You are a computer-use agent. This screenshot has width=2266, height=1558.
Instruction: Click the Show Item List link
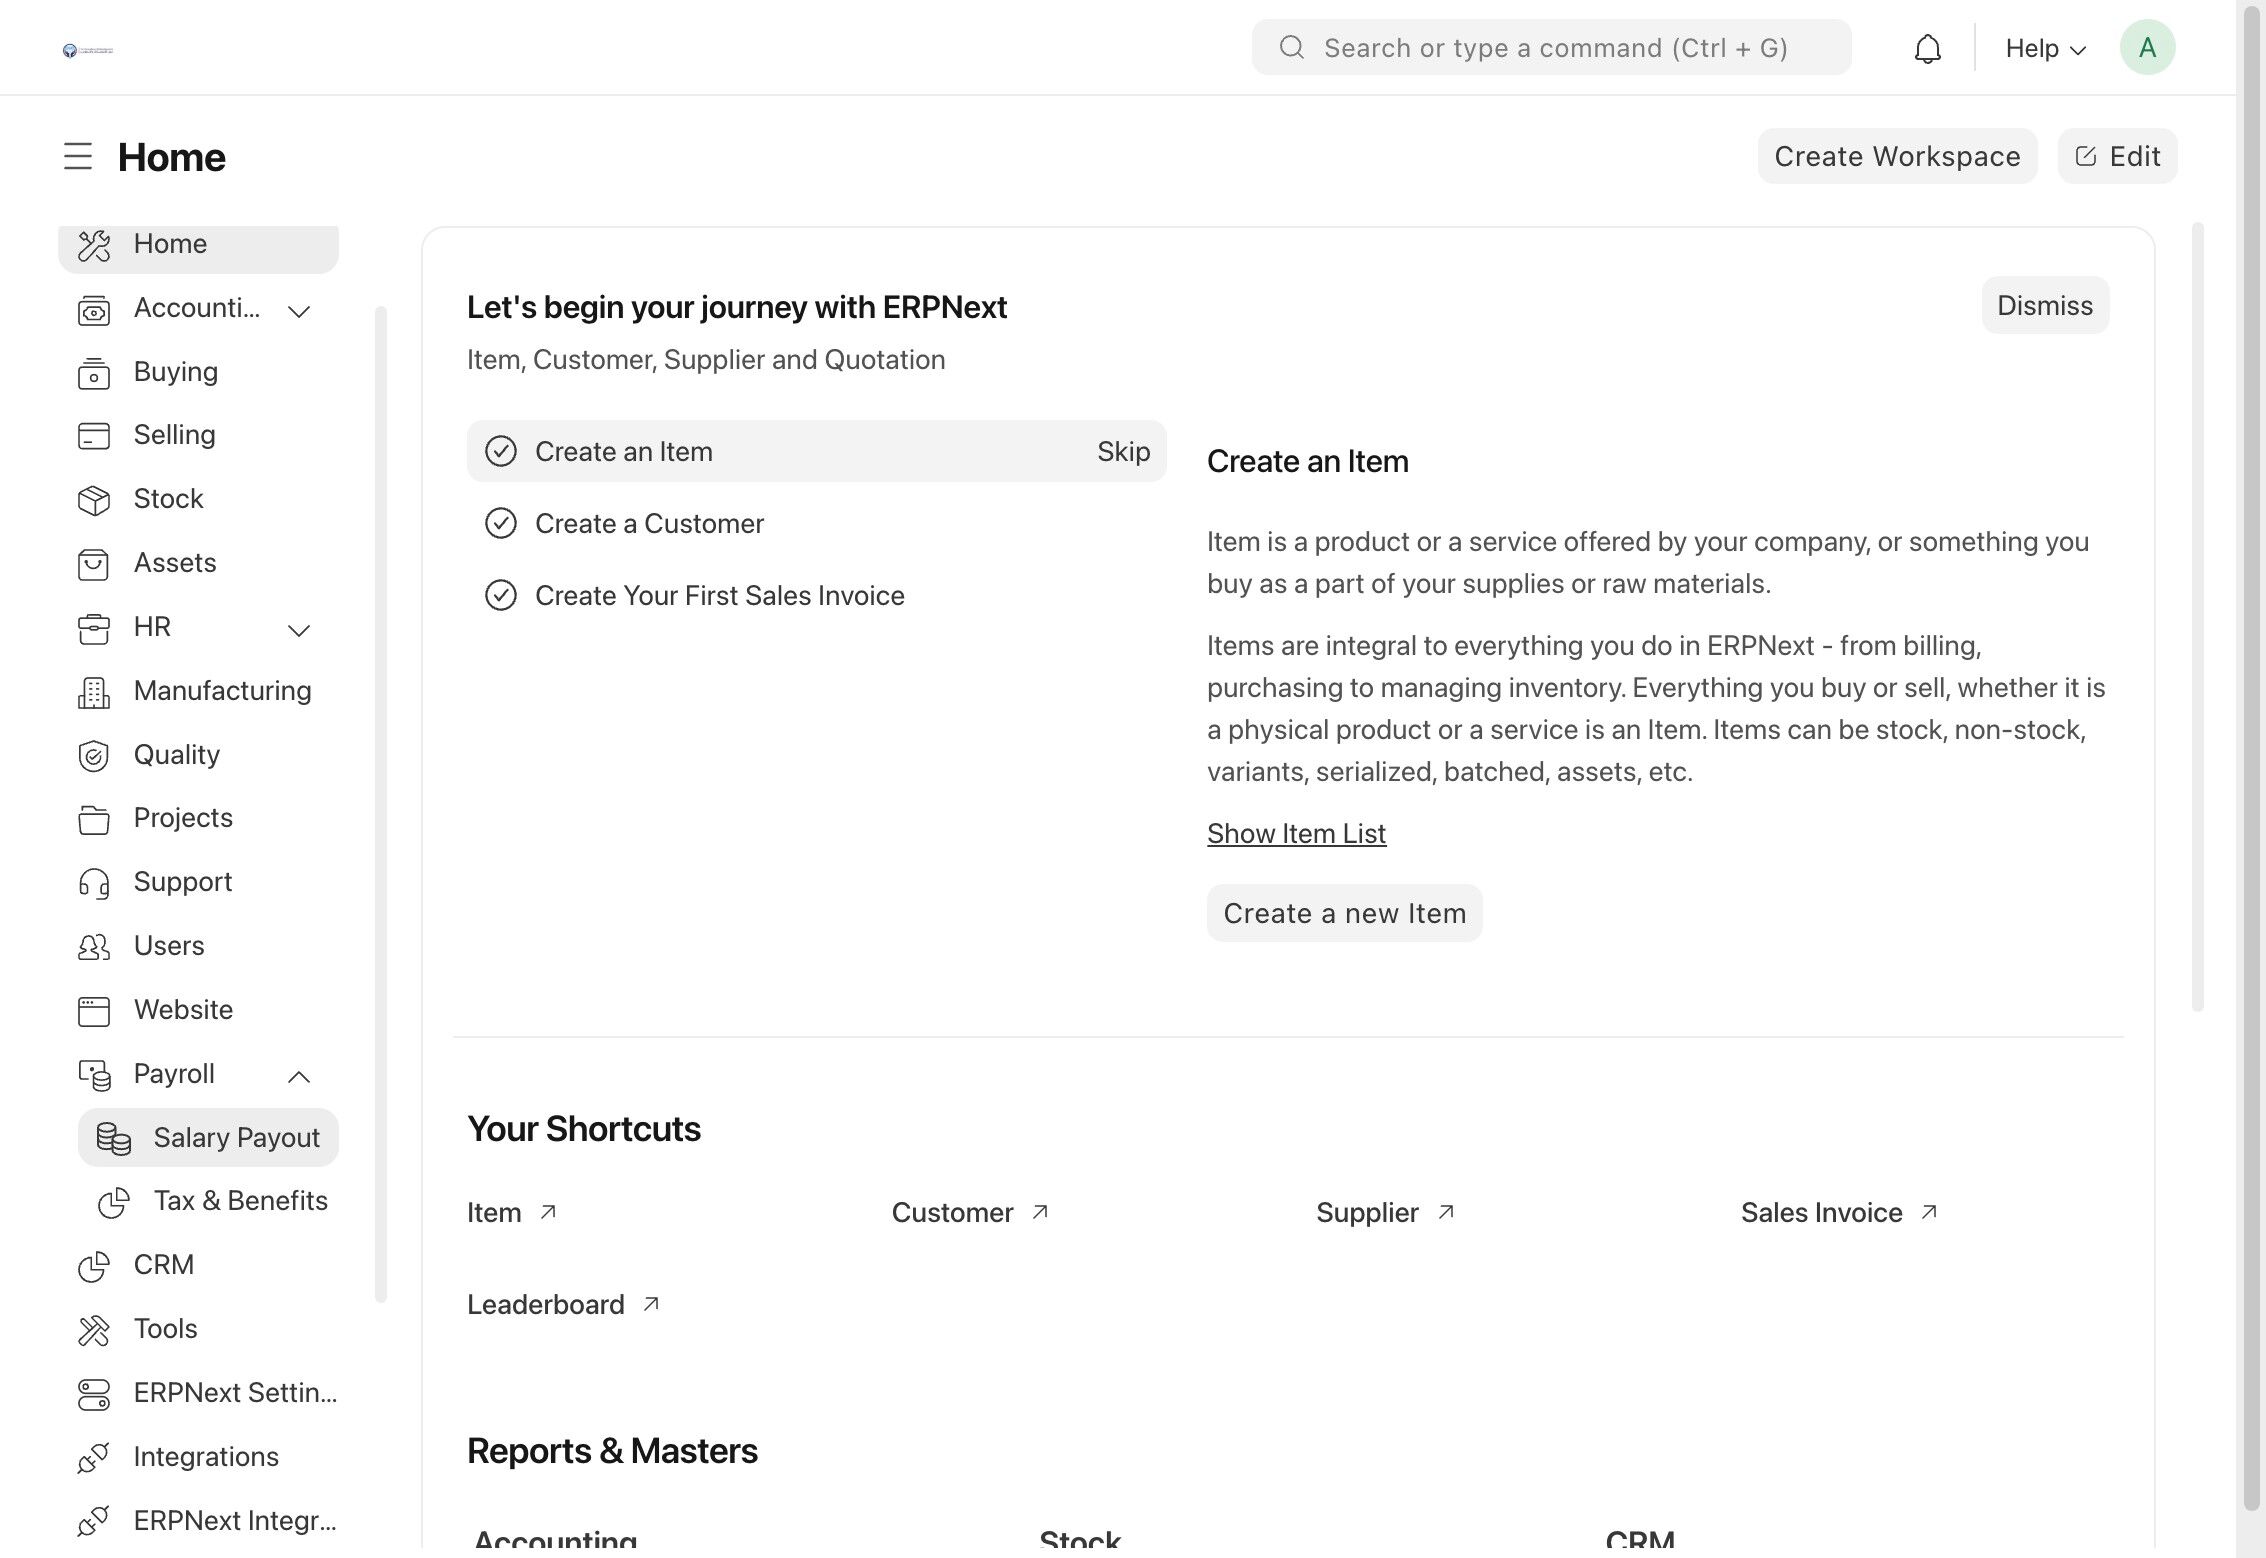[x=1296, y=833]
